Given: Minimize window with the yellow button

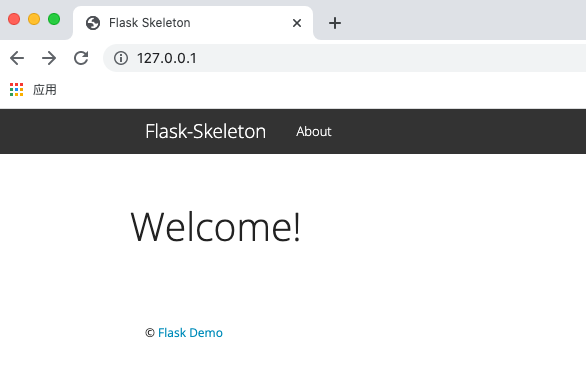Looking at the screenshot, I should pyautogui.click(x=34, y=19).
